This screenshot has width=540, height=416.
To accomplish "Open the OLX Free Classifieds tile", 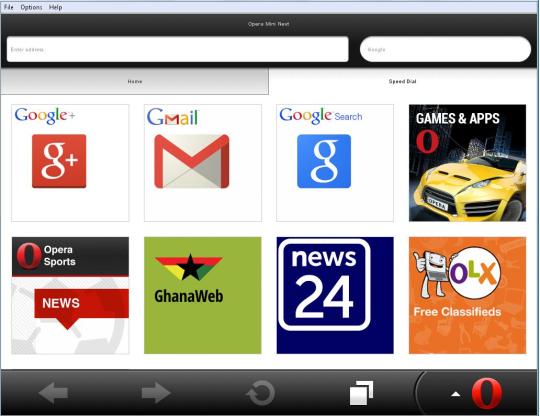I will point(467,295).
